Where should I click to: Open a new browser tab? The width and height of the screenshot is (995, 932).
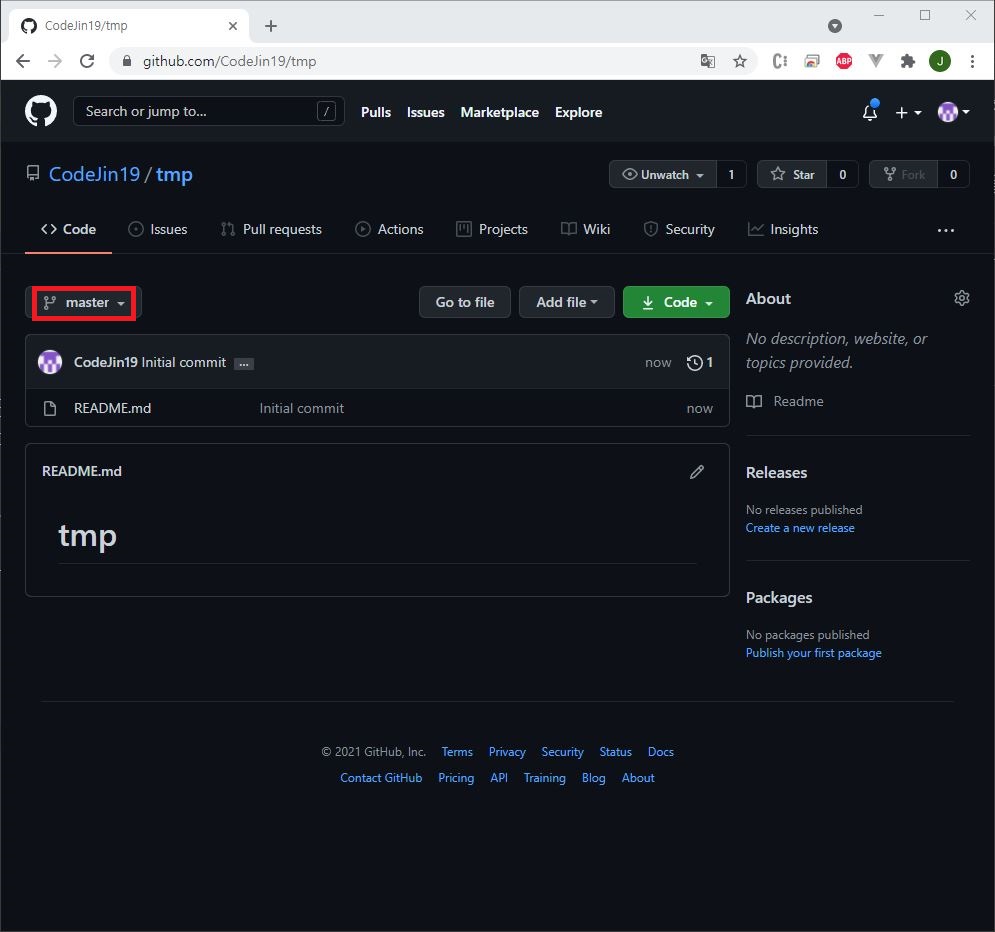[x=271, y=26]
